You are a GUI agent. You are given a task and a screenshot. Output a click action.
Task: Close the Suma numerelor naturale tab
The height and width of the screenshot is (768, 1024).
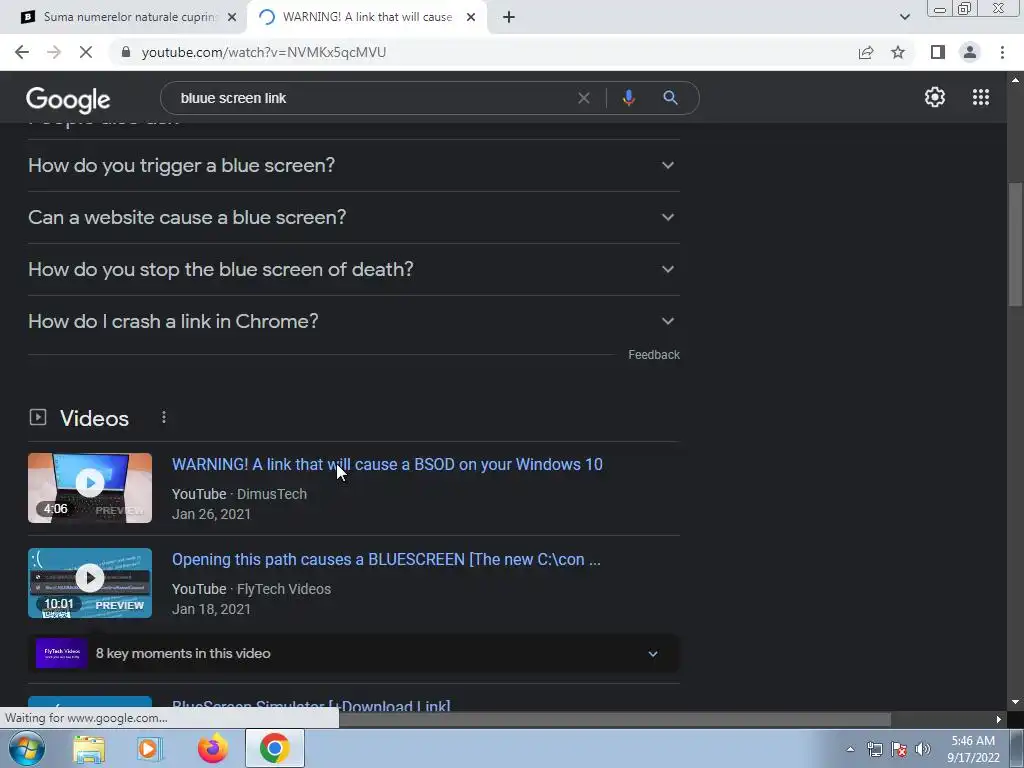[x=232, y=17]
